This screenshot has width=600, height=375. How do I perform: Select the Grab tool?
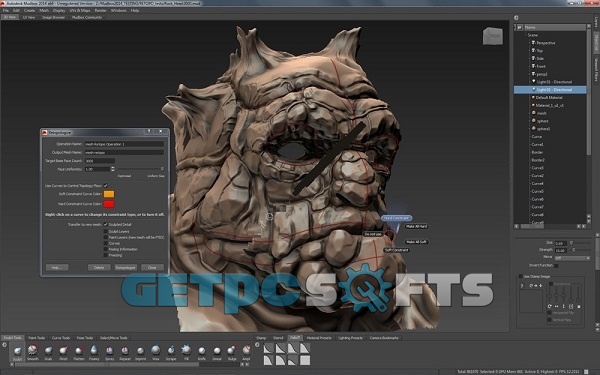48,351
